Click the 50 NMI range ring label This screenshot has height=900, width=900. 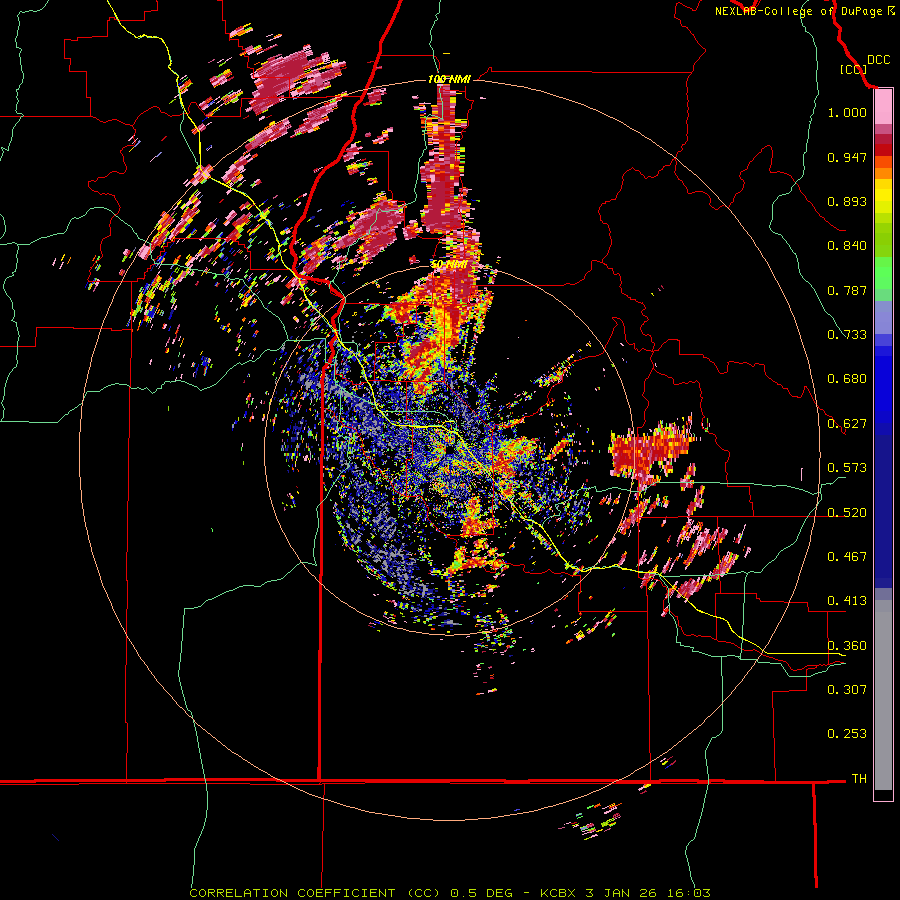pyautogui.click(x=448, y=265)
